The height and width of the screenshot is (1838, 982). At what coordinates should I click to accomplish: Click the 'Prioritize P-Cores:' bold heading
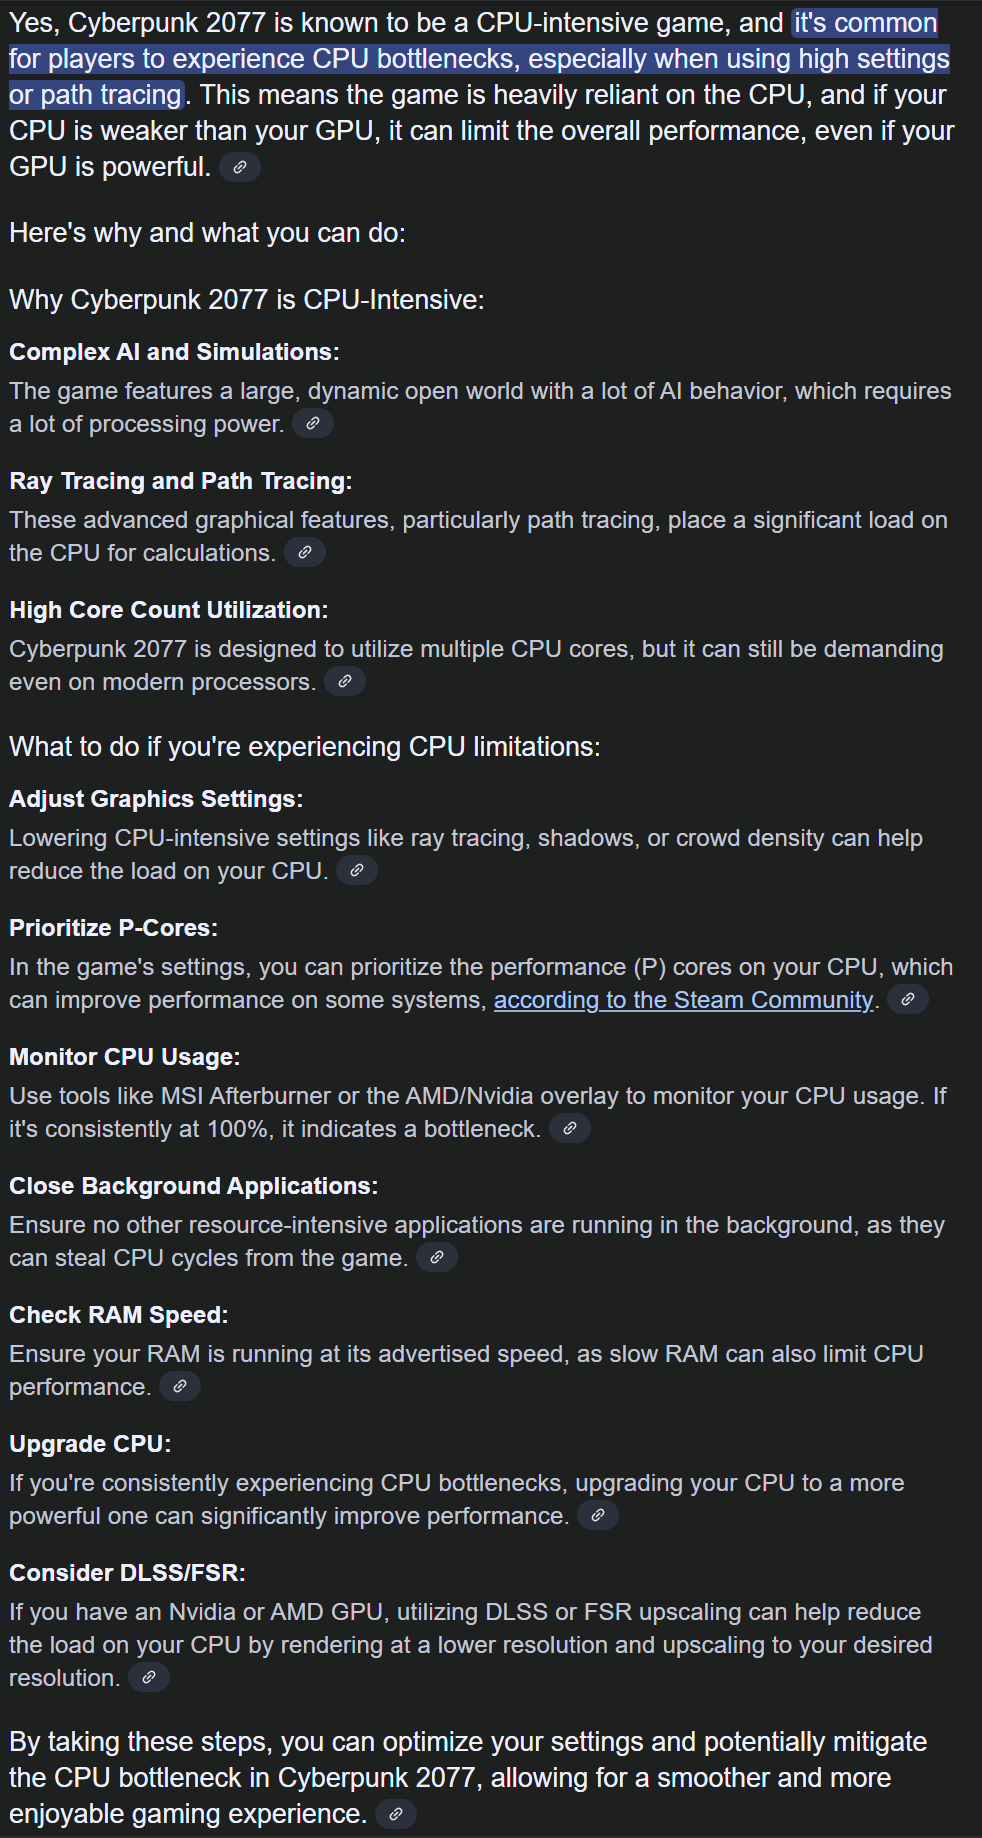[113, 928]
